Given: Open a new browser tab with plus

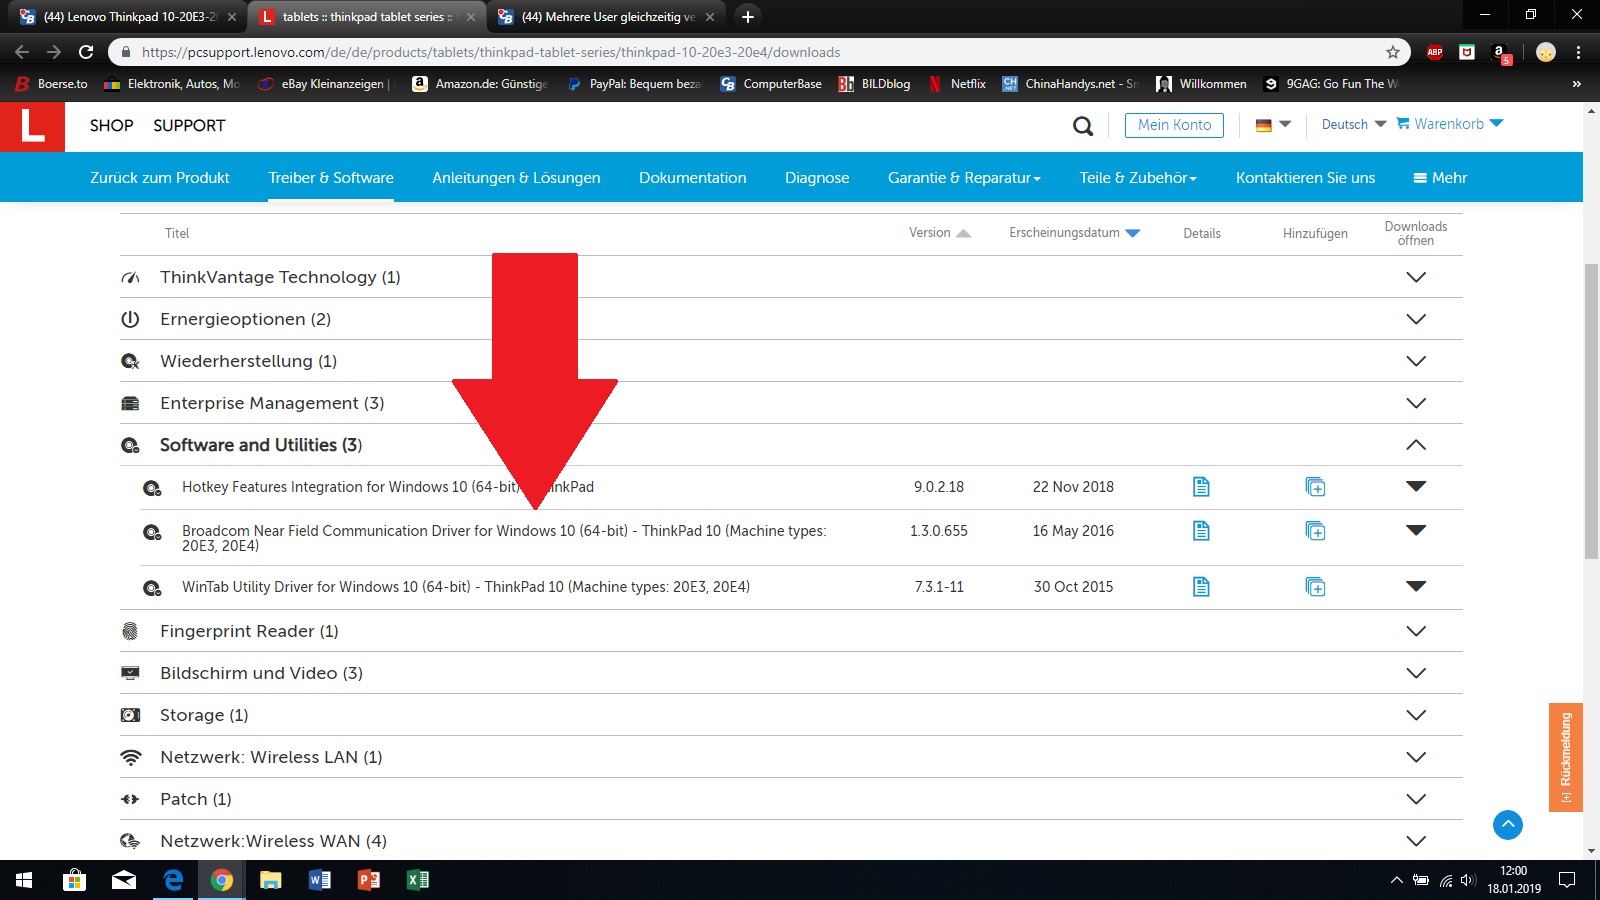Looking at the screenshot, I should 748,17.
